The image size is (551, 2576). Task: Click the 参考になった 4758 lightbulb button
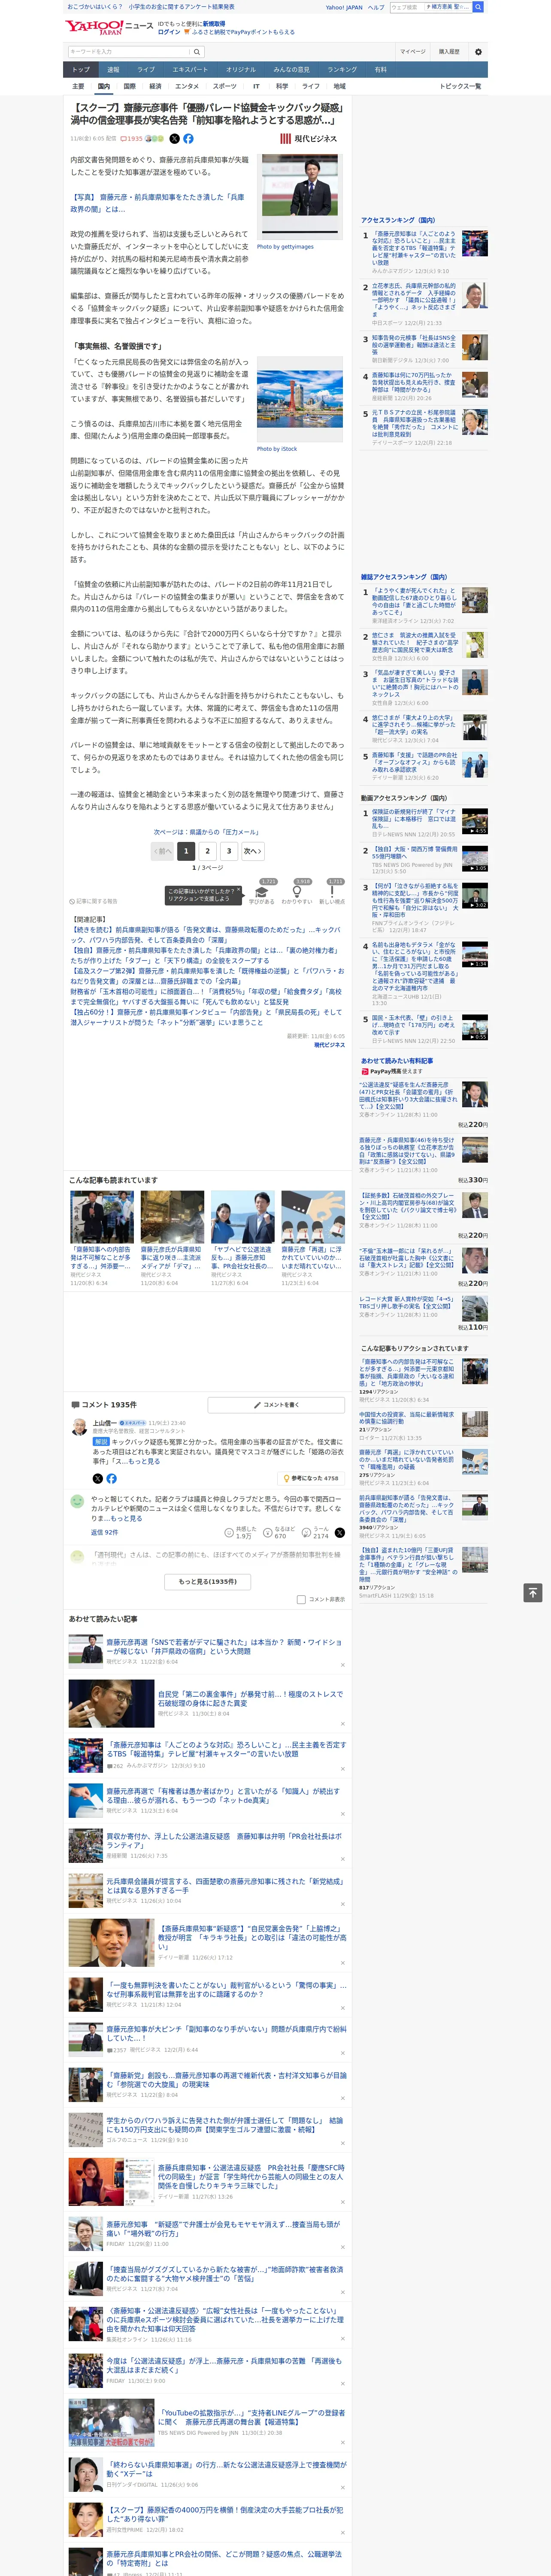pos(311,1478)
